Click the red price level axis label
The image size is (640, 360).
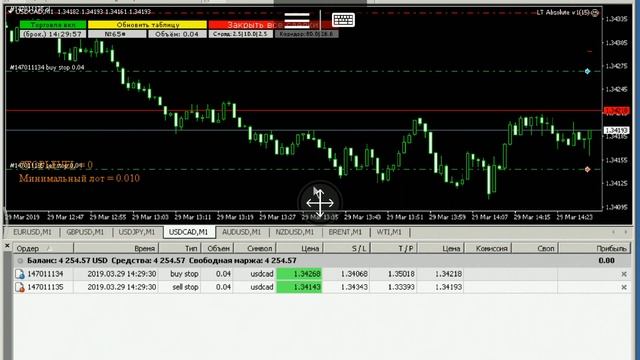(616, 111)
